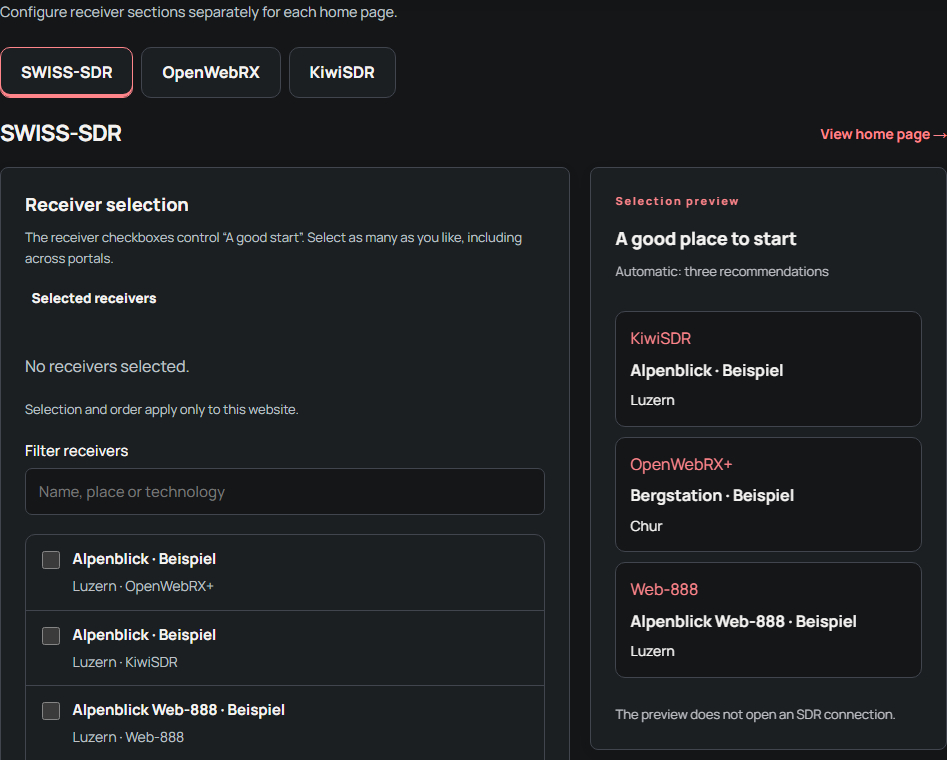947x760 pixels.
Task: Click the SWISS-SDR page heading
Action: point(61,134)
